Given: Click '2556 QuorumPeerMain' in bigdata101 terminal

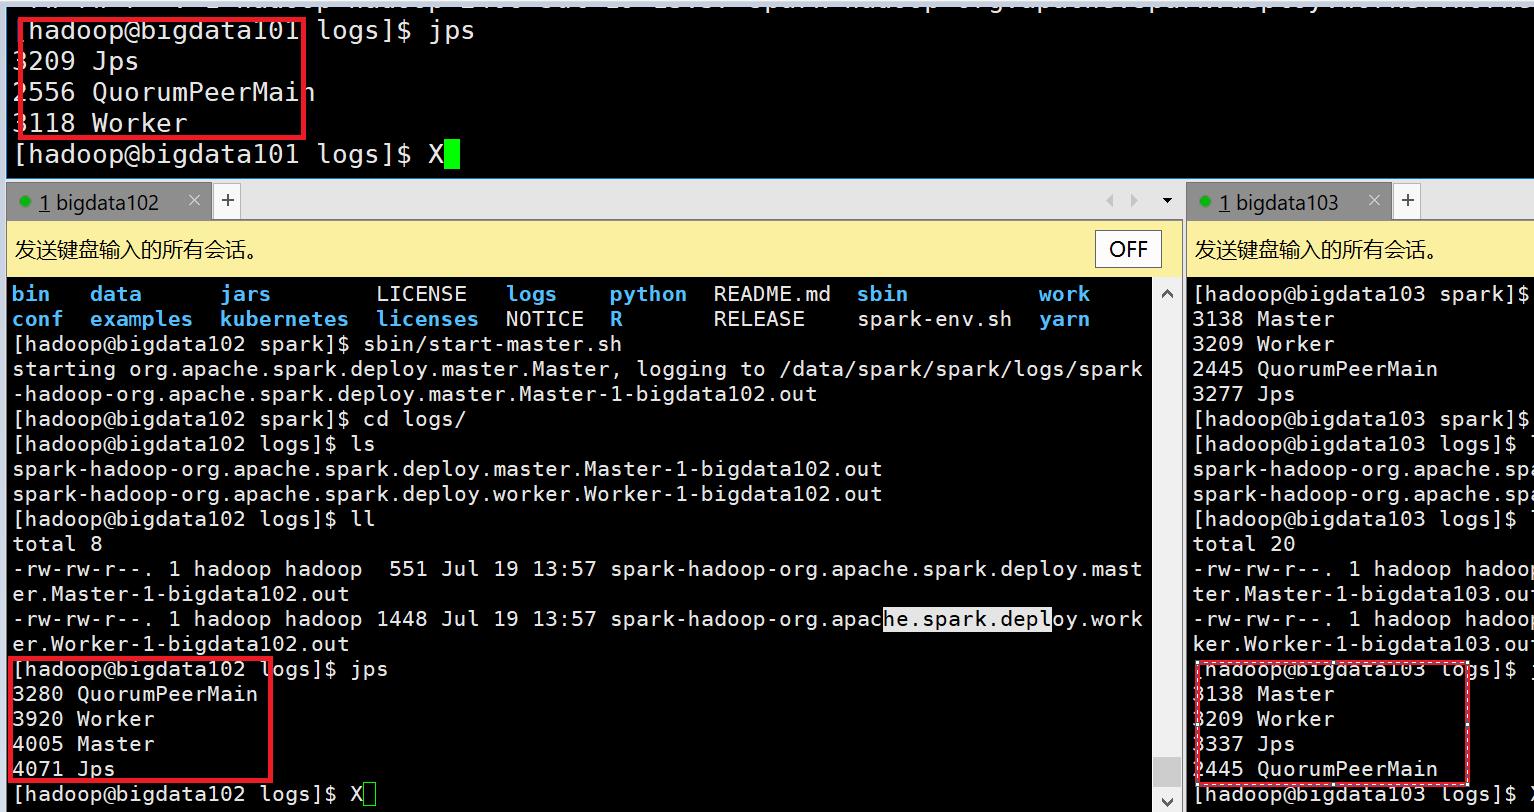Looking at the screenshot, I should click(x=164, y=92).
